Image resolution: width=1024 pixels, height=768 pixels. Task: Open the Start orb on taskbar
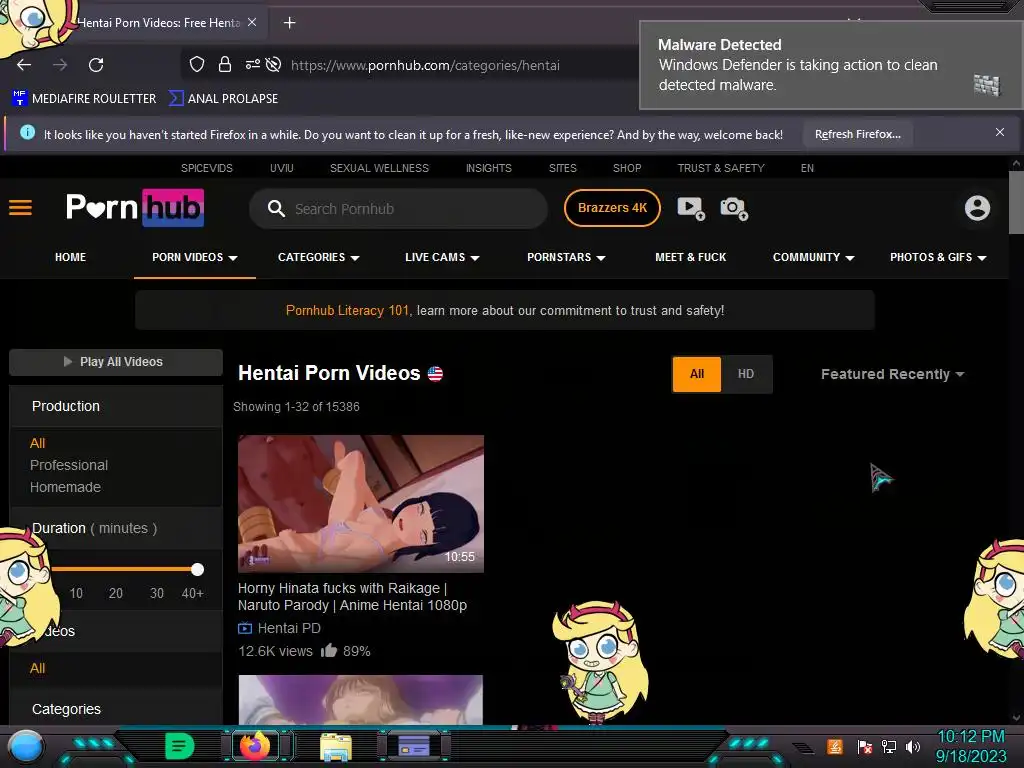[x=26, y=746]
